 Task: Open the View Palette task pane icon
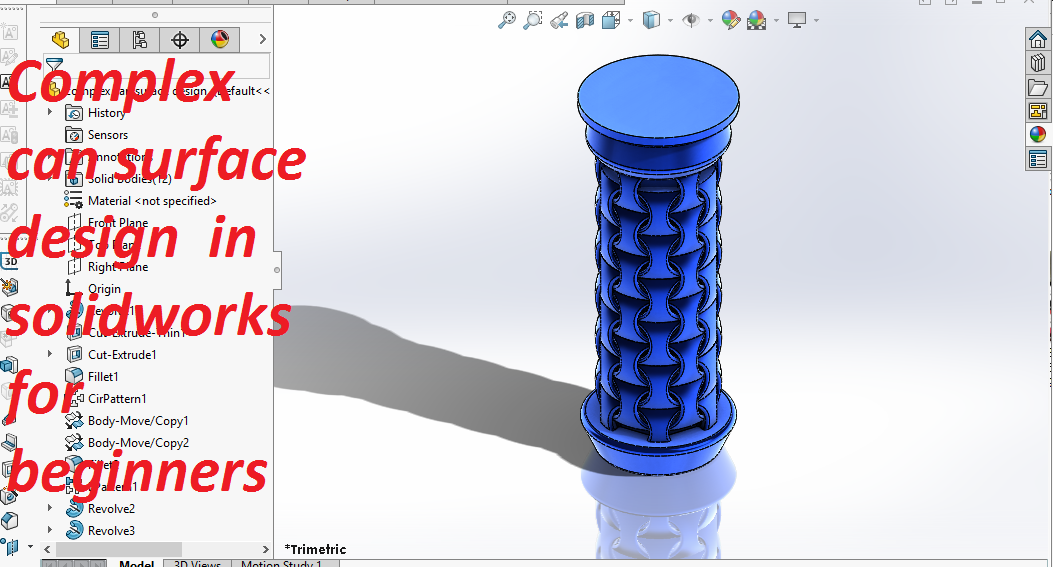pos(1038,111)
